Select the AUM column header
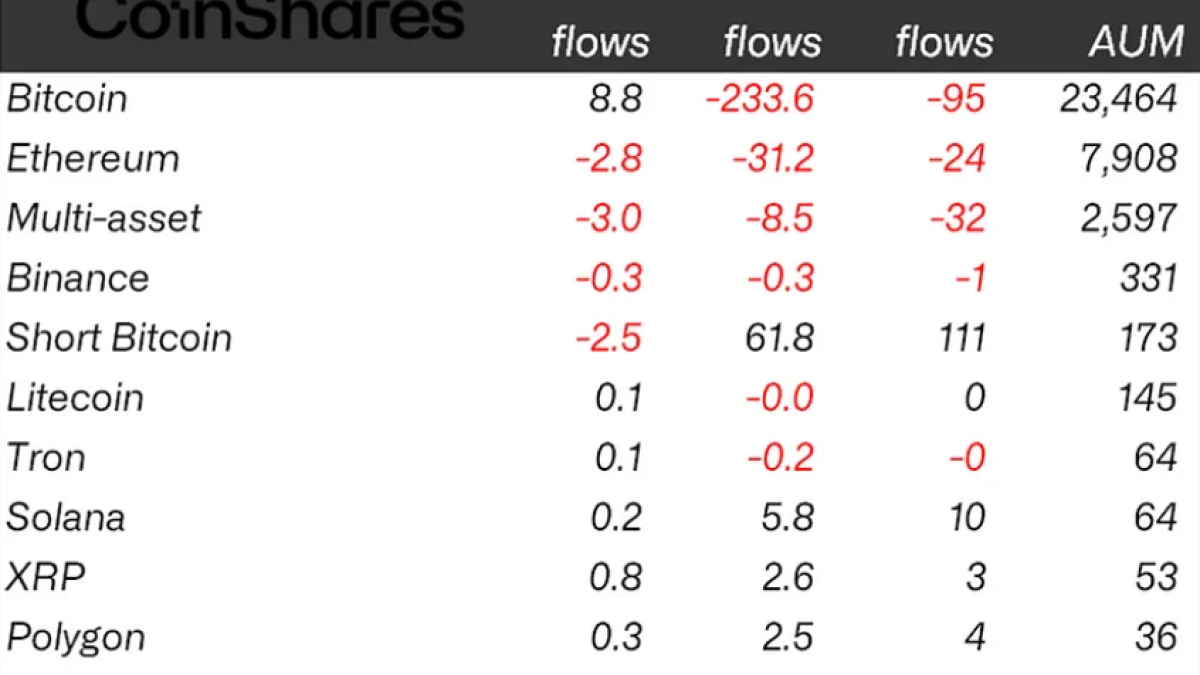1200x675 pixels. [1135, 42]
